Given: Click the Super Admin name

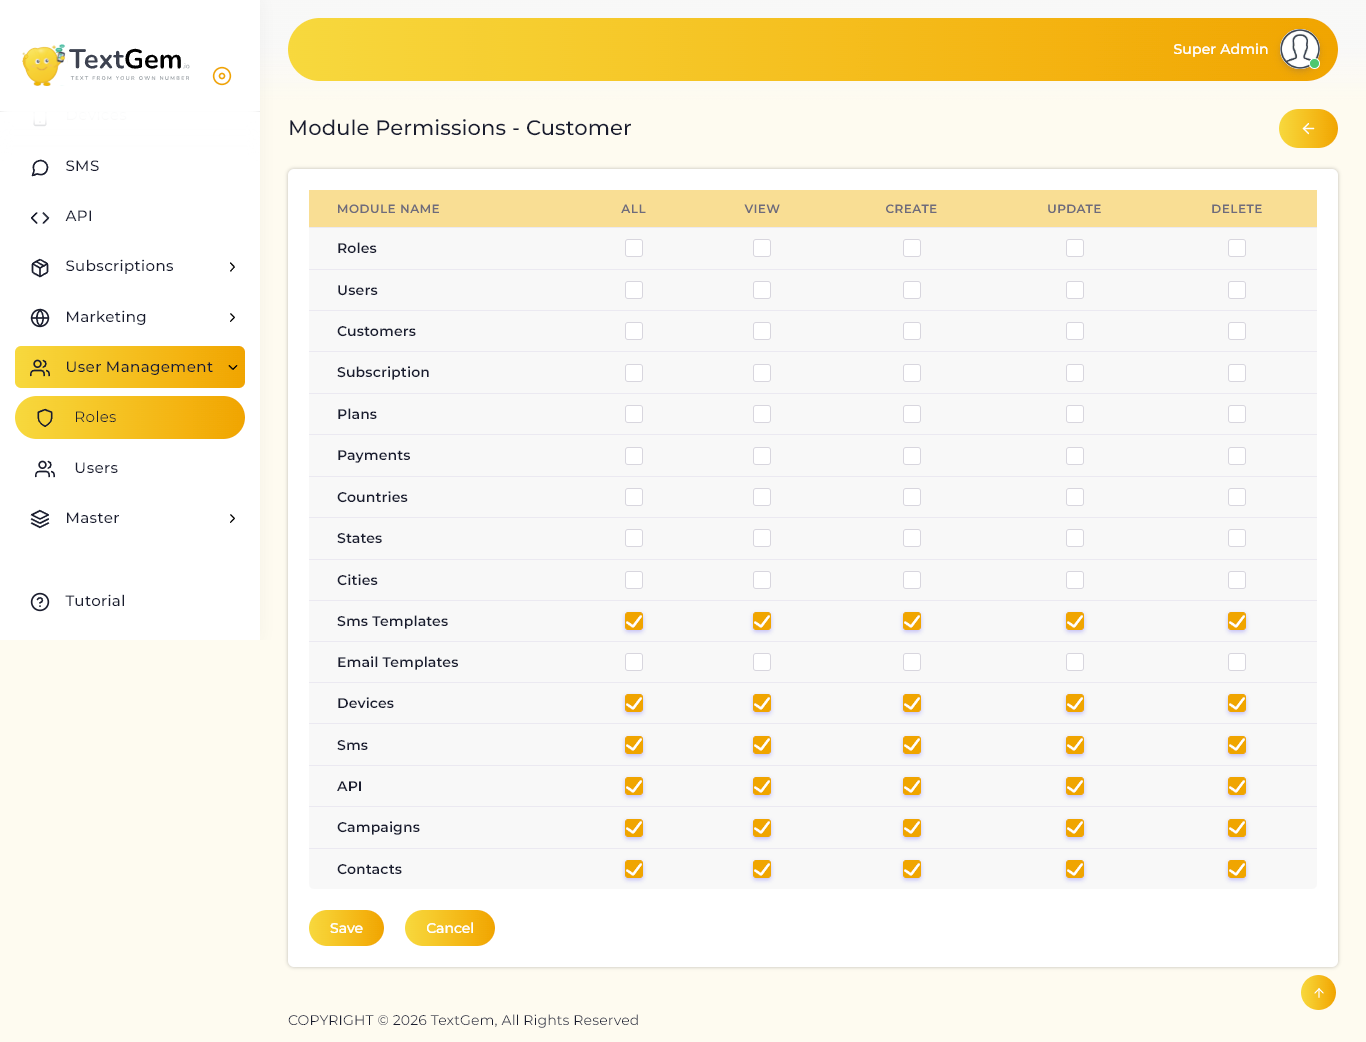Looking at the screenshot, I should [x=1220, y=49].
